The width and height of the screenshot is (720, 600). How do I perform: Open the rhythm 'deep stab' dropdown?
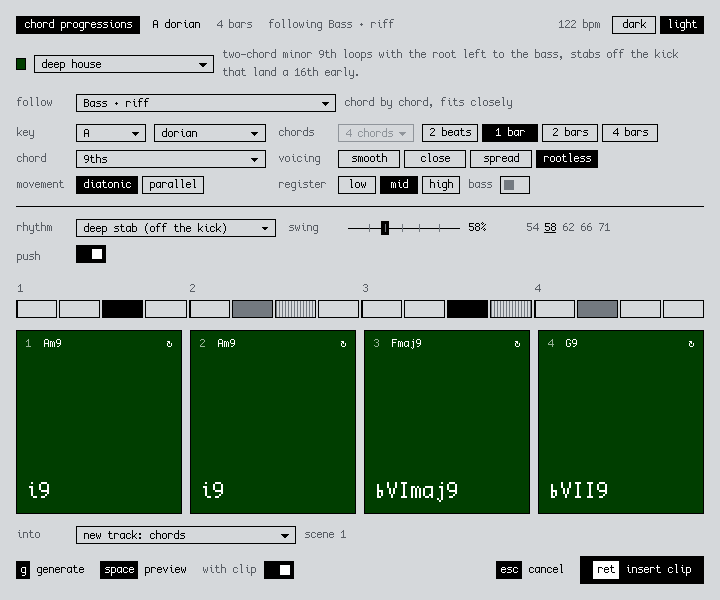pos(176,228)
